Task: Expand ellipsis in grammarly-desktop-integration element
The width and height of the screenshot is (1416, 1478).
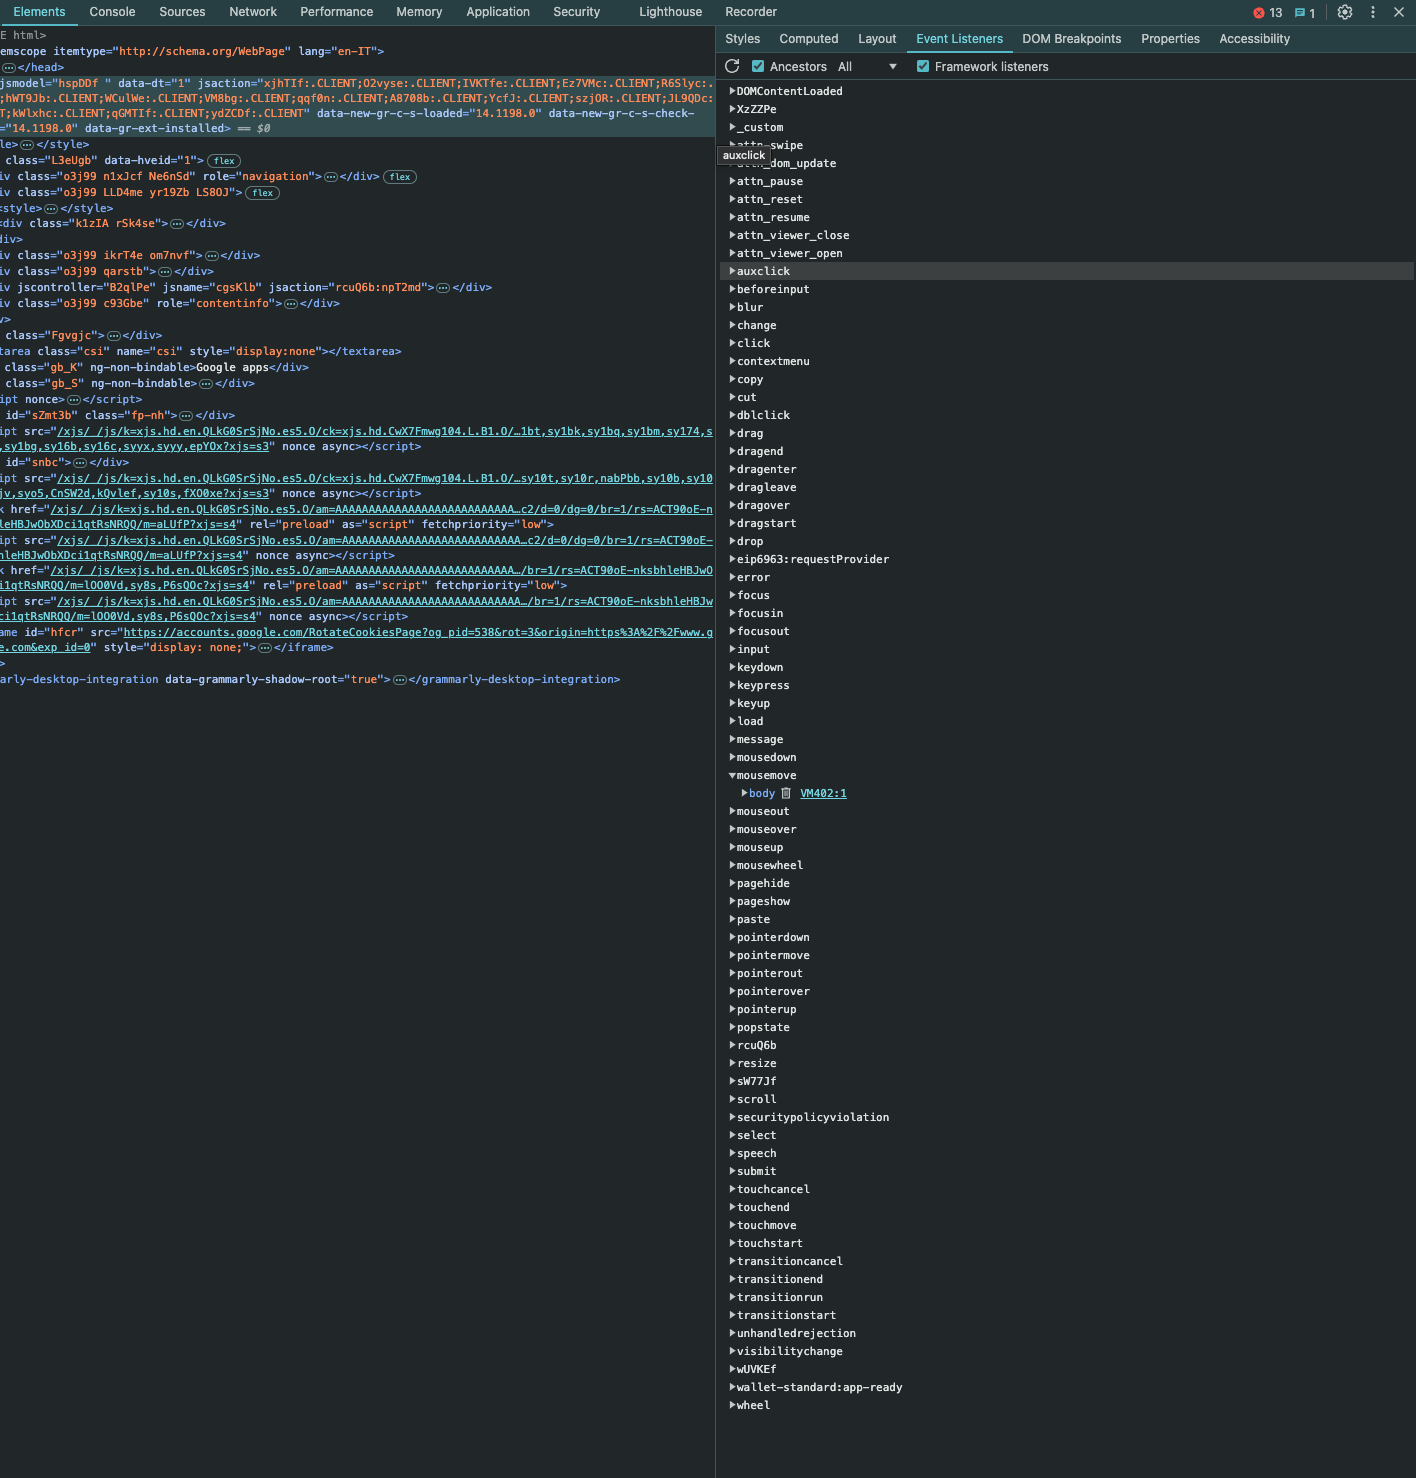Action: click(x=400, y=680)
